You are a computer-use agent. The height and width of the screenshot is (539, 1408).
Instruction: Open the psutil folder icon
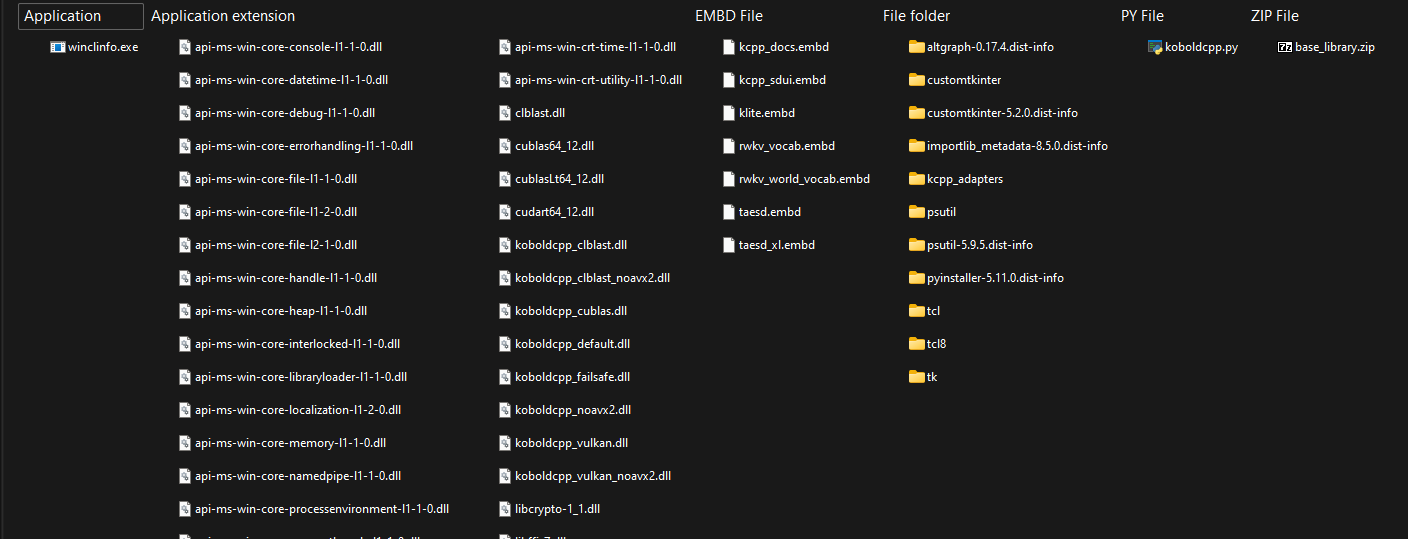pos(917,212)
